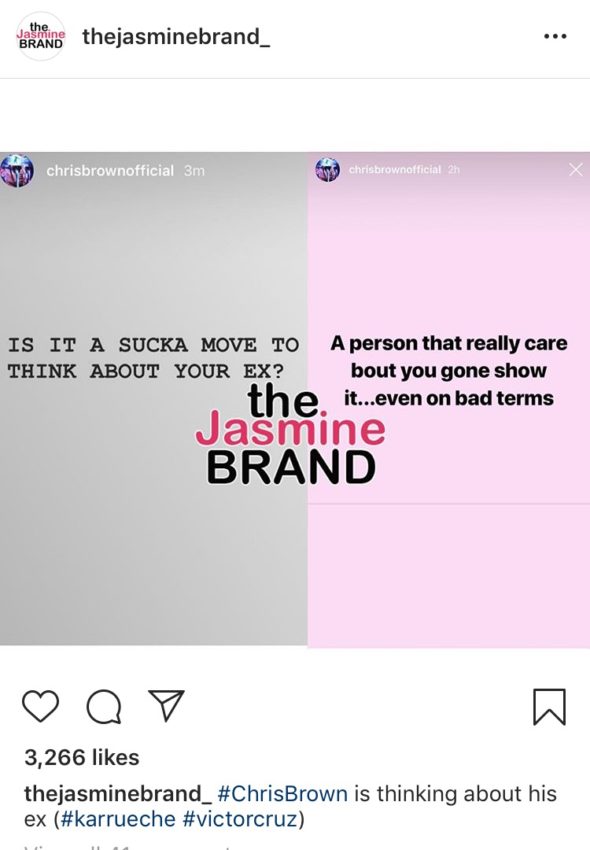590x850 pixels.
Task: Tap thejasminebrand_ profile avatar in header
Action: coord(41,36)
